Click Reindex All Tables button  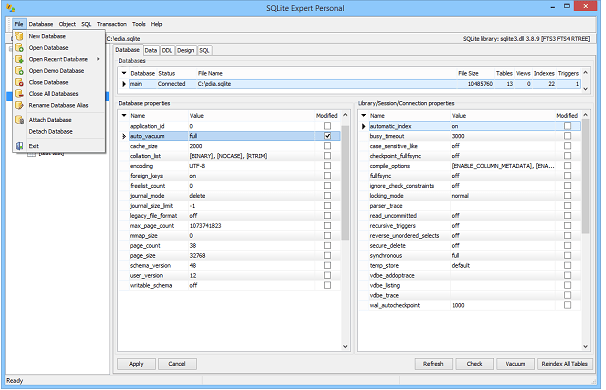pos(565,364)
